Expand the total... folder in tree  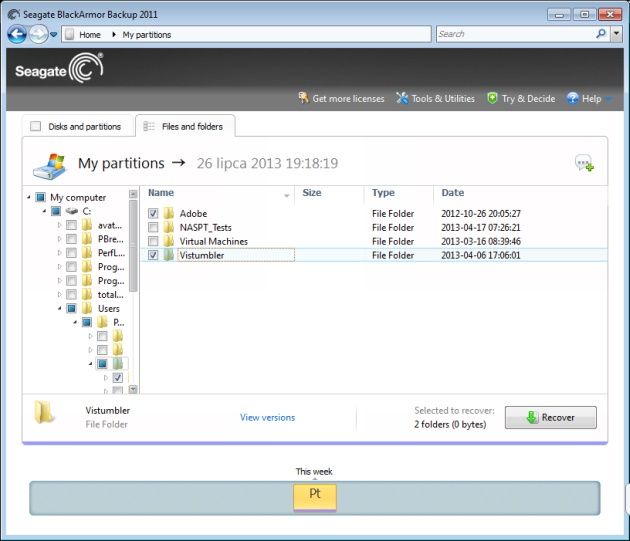[59, 295]
